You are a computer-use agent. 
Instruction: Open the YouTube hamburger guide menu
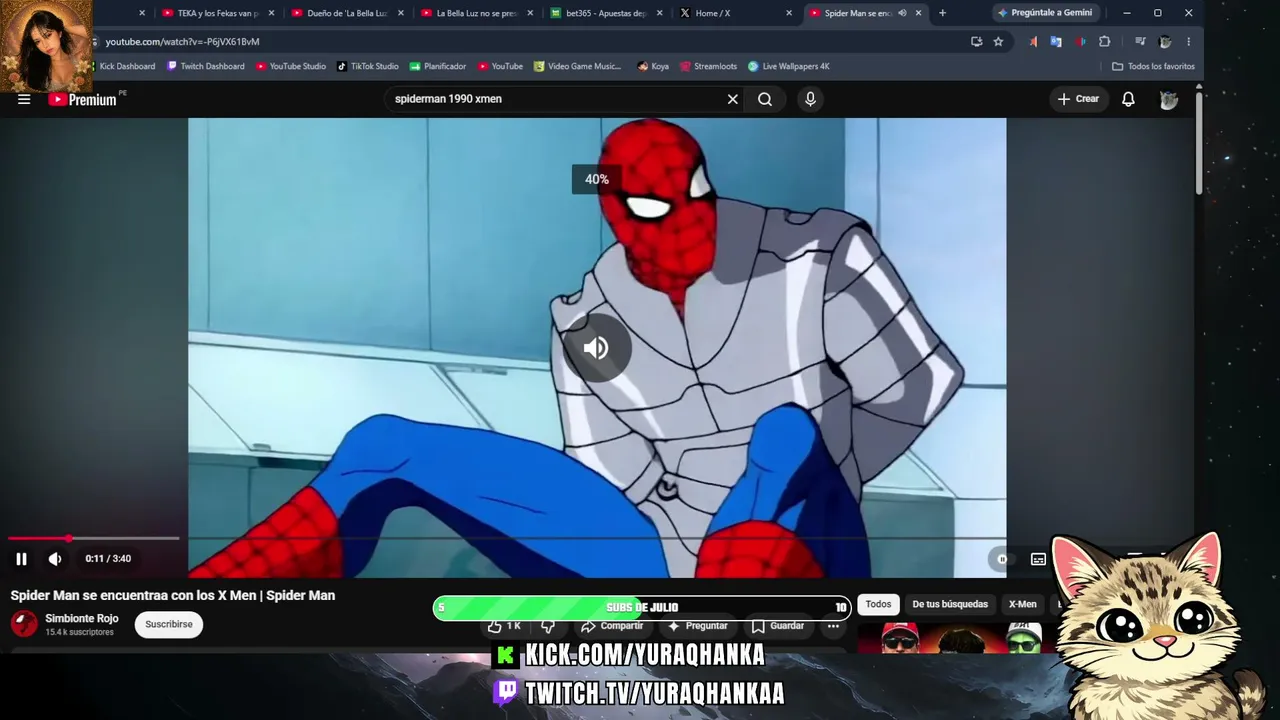tap(24, 99)
